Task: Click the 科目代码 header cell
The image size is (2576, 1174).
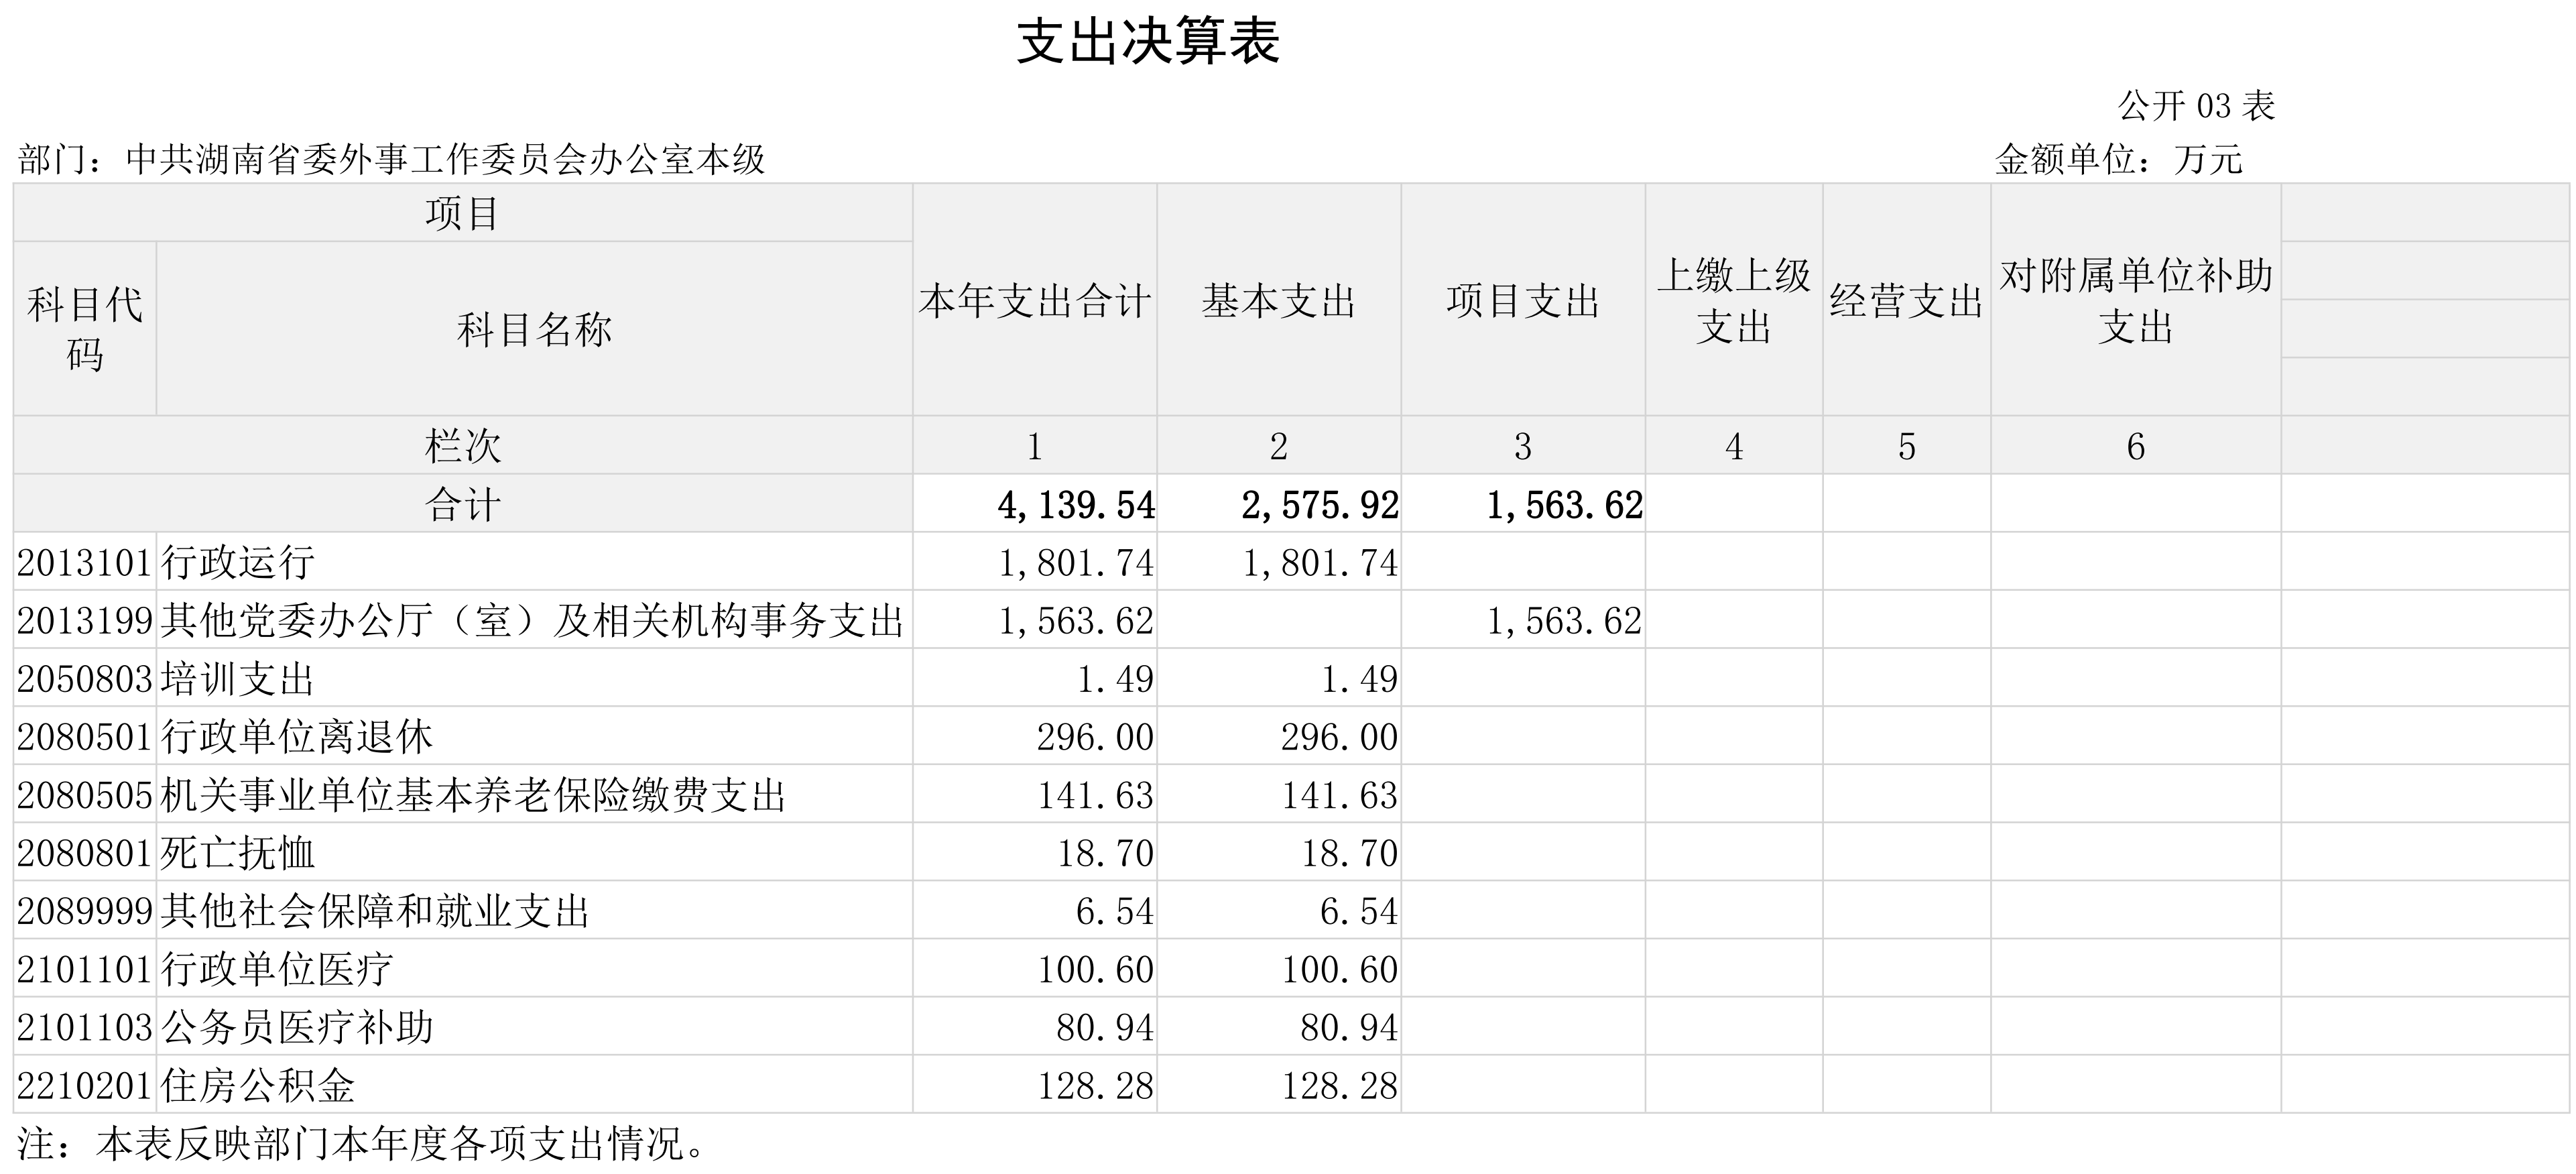Action: (85, 329)
